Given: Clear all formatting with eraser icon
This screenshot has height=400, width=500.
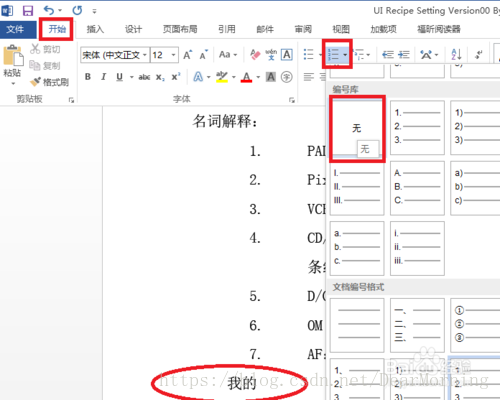Looking at the screenshot, I should 255,55.
